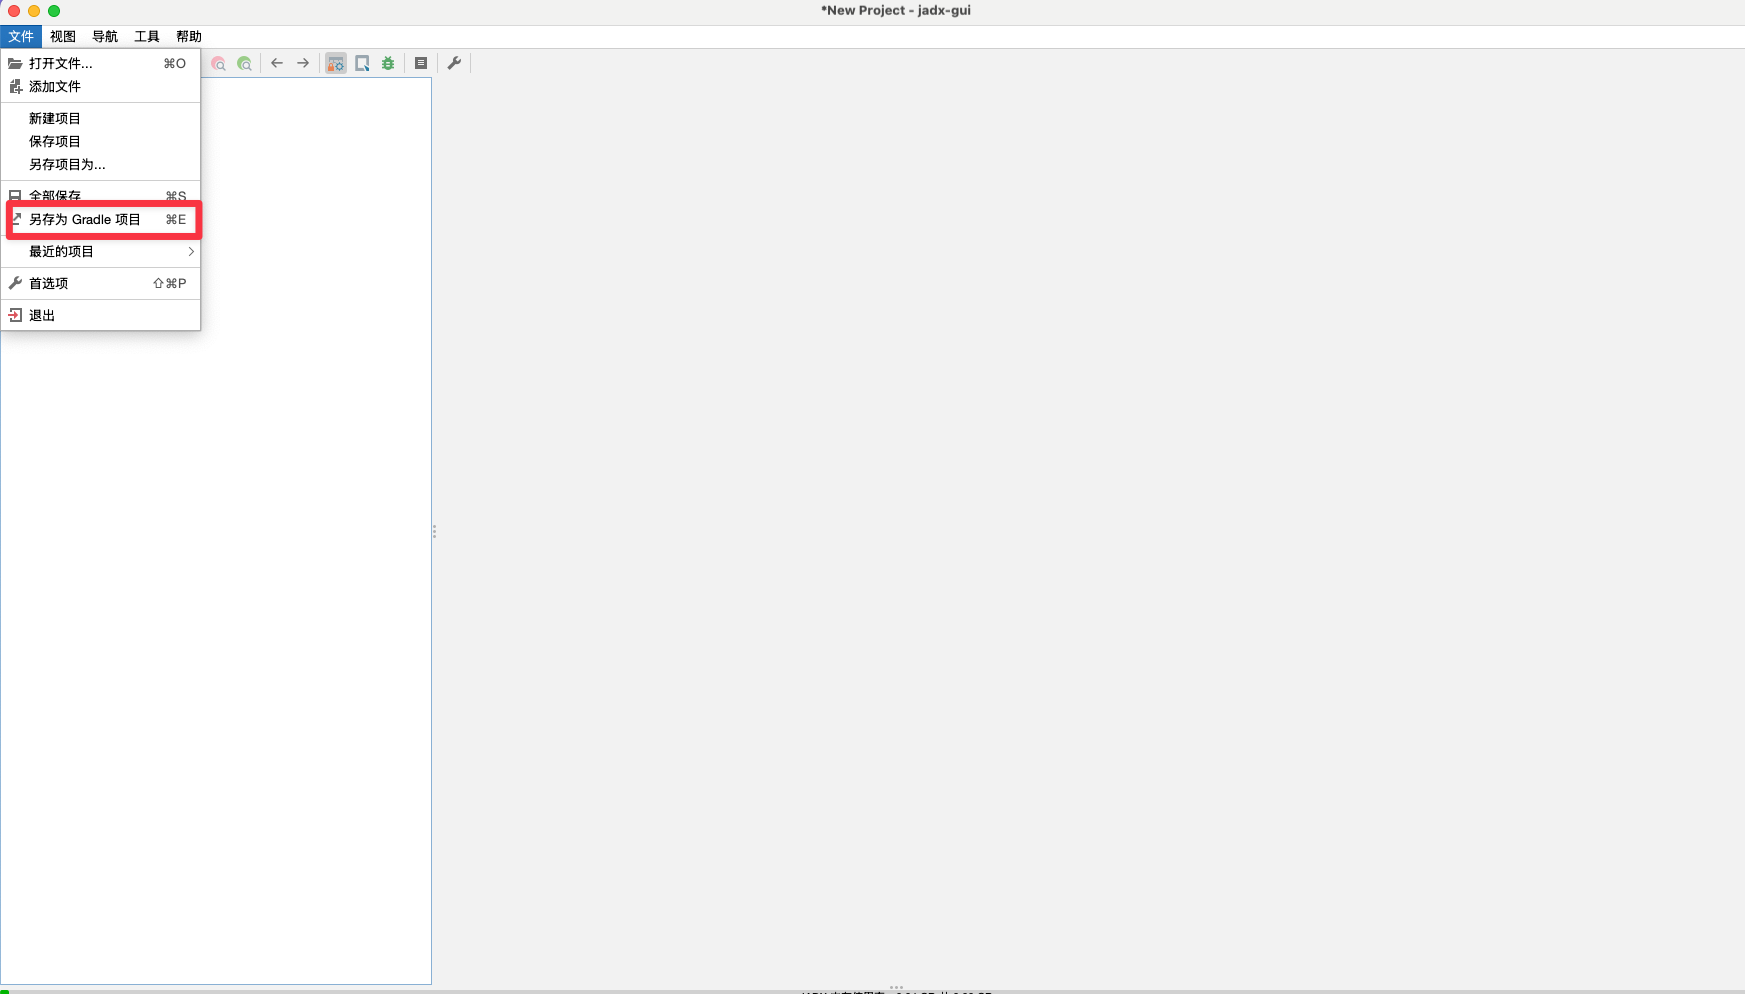Screen dimensions: 1745x994
Task: Open preferences via toolbar wrench icon
Action: coord(454,63)
